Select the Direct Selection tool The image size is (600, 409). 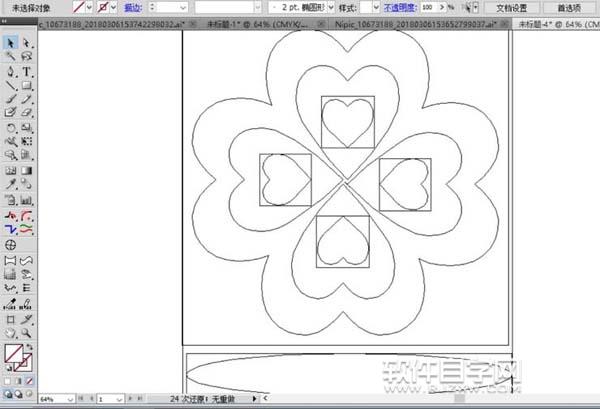click(x=27, y=43)
